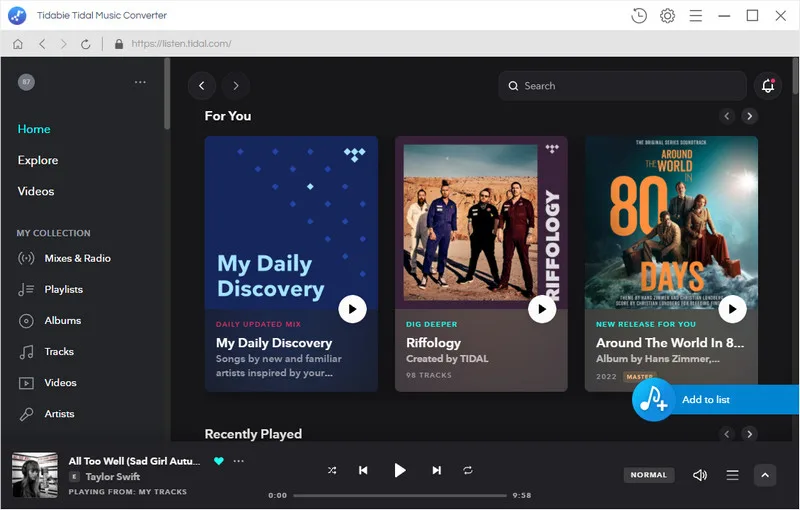
Task: Mute volume speaker icon
Action: coord(699,475)
